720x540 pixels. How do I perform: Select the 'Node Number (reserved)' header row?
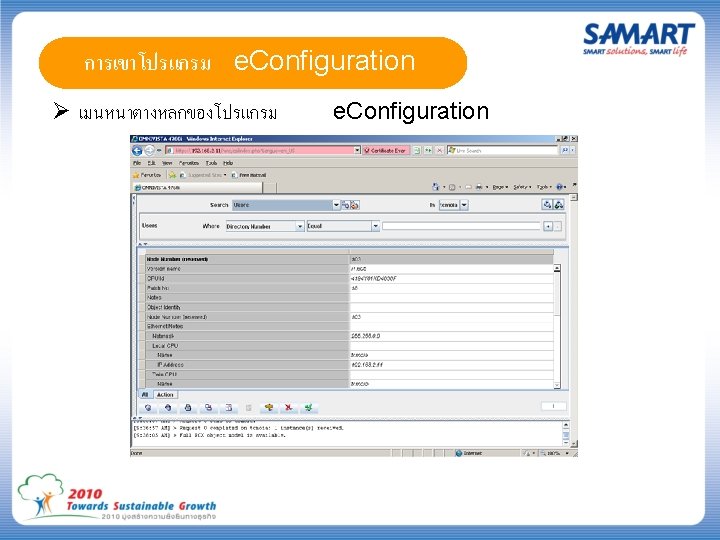click(349, 259)
